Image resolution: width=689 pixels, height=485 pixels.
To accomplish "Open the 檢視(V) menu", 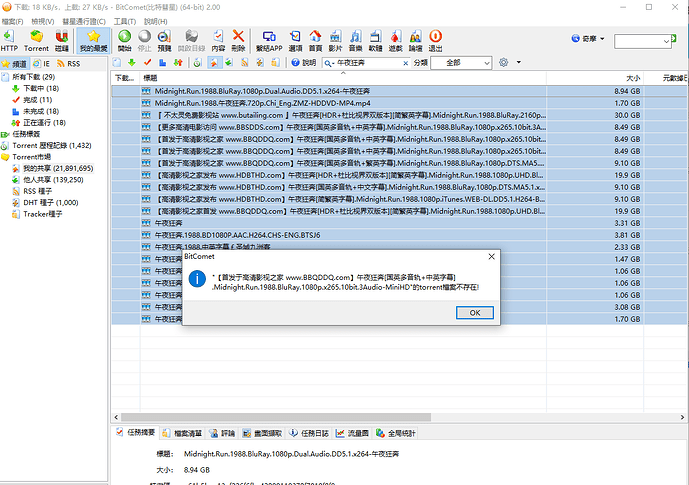I will point(43,22).
